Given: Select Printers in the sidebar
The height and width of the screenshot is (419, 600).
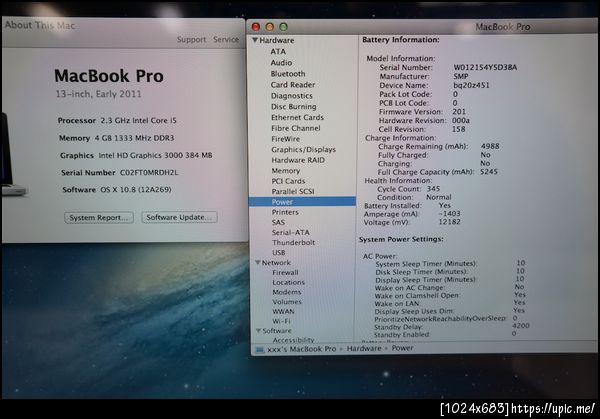Looking at the screenshot, I should click(285, 212).
